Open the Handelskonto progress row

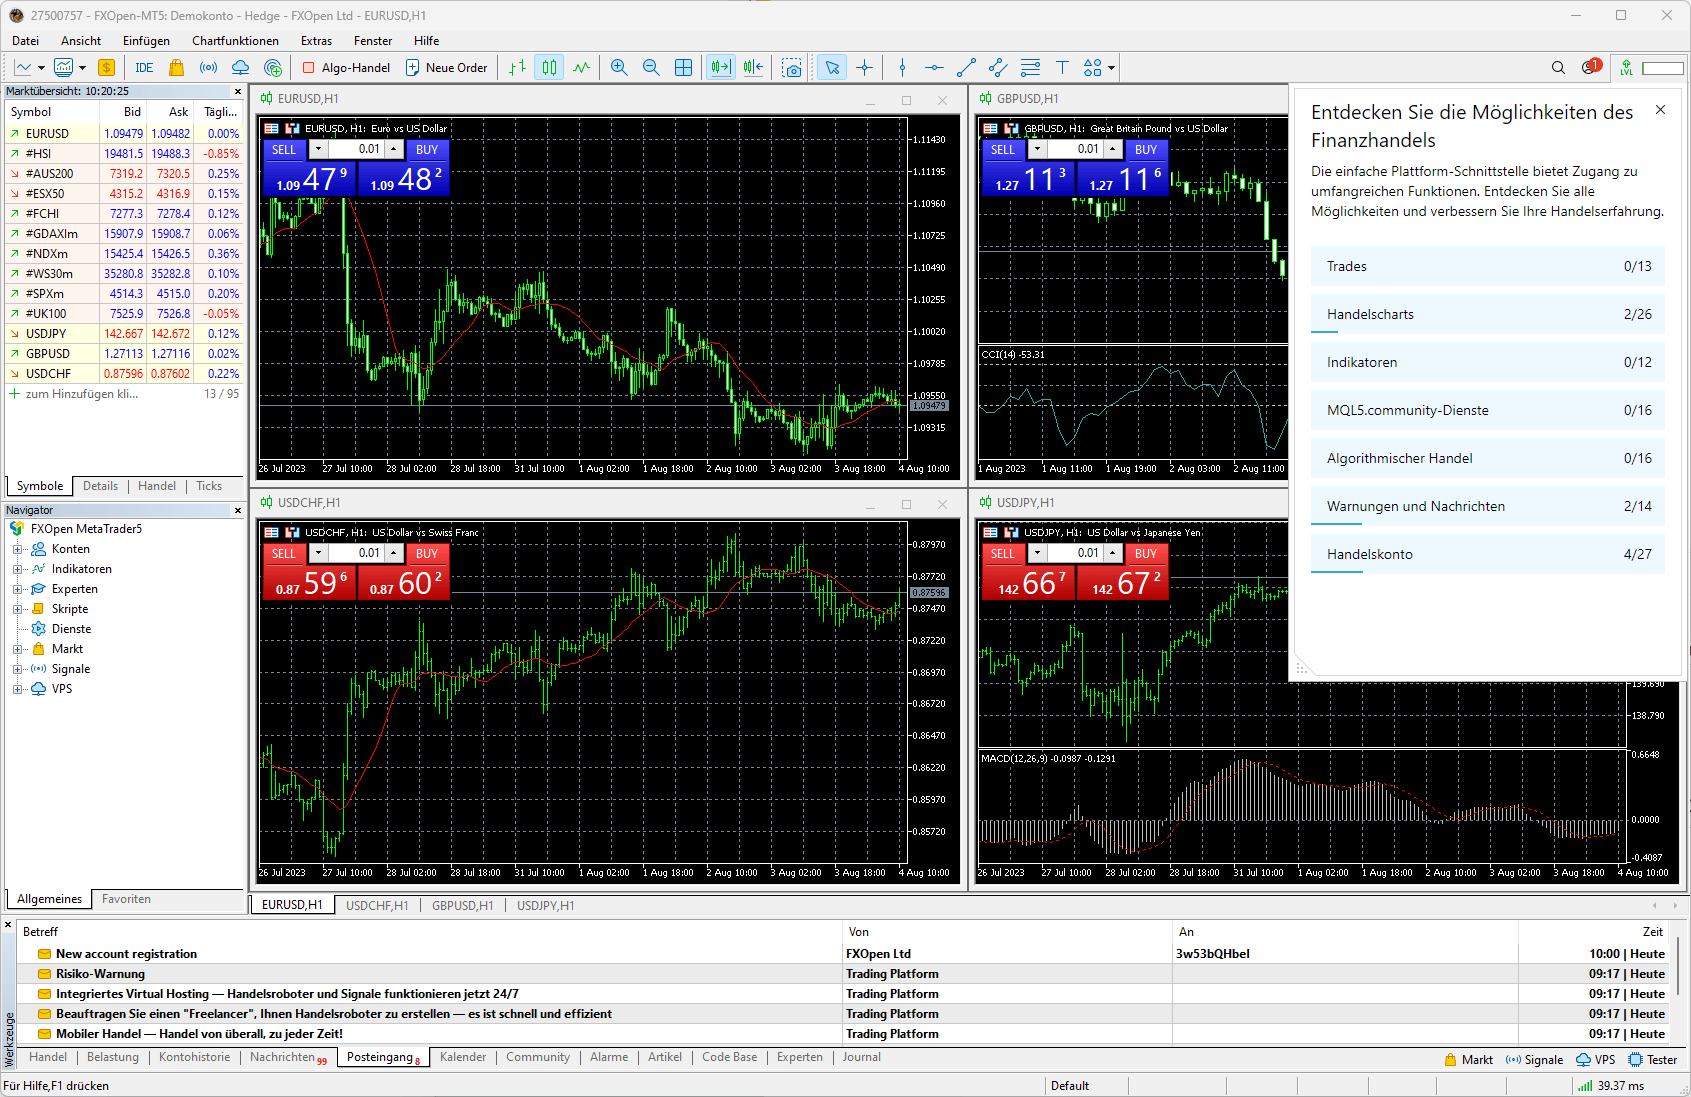click(1487, 554)
